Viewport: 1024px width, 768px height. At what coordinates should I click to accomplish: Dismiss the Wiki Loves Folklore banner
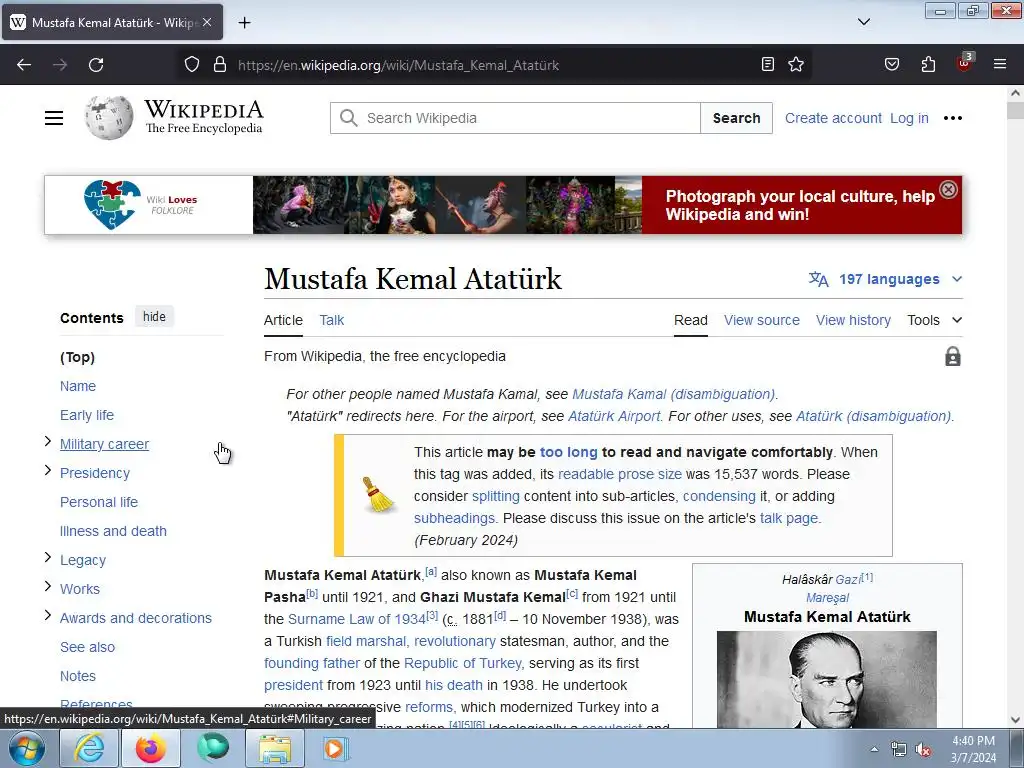click(x=948, y=189)
